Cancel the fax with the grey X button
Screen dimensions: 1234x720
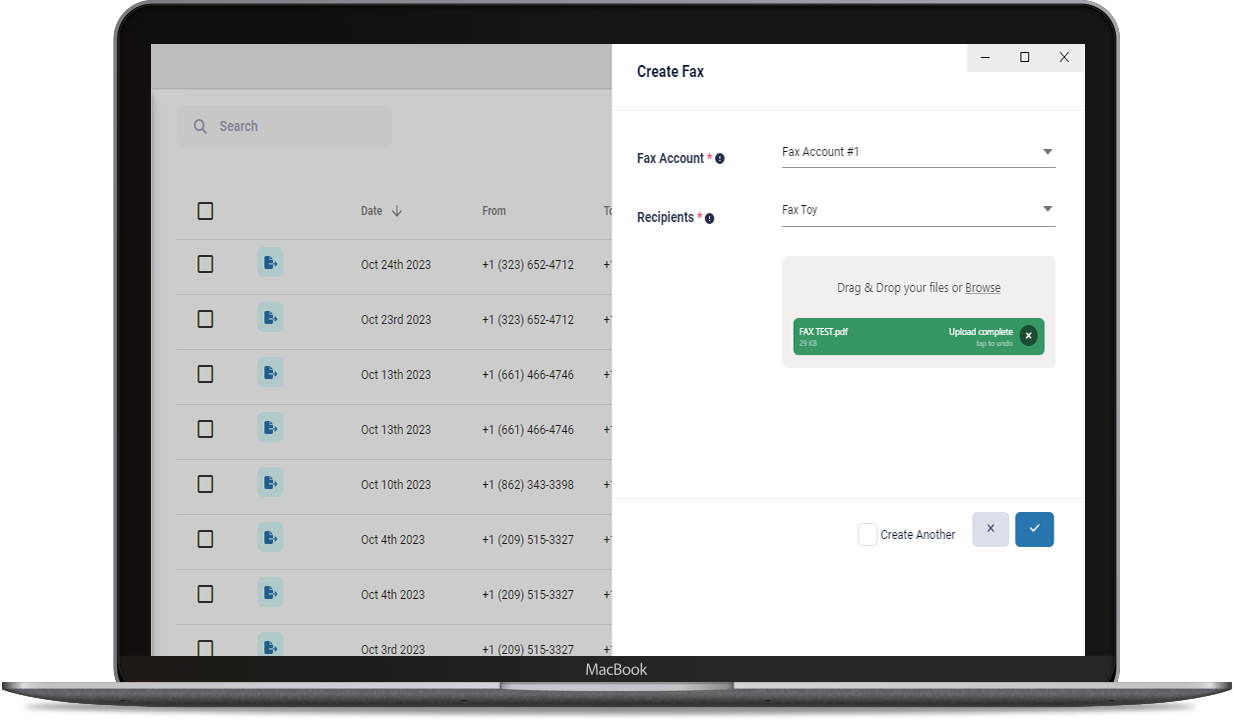coord(990,529)
